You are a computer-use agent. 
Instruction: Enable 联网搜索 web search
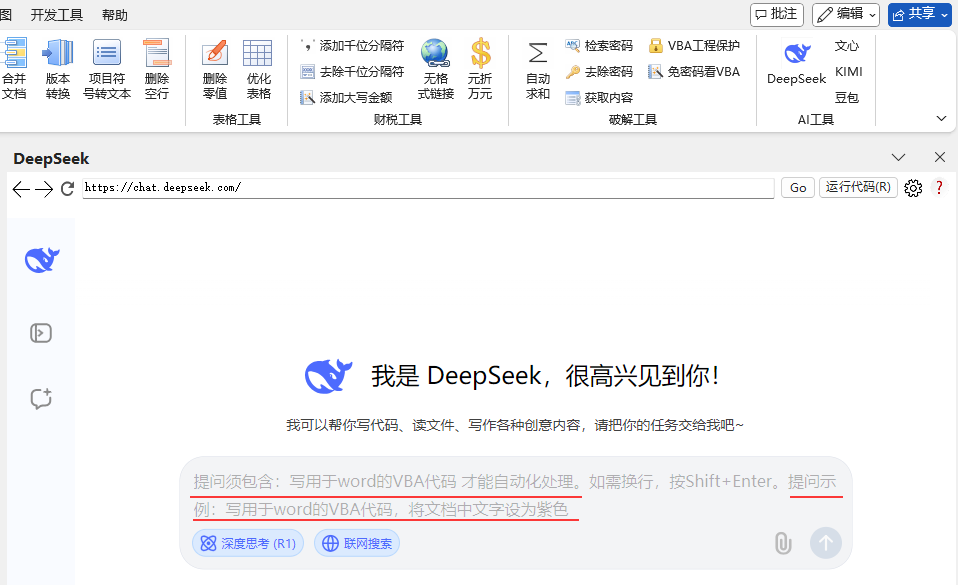[357, 543]
